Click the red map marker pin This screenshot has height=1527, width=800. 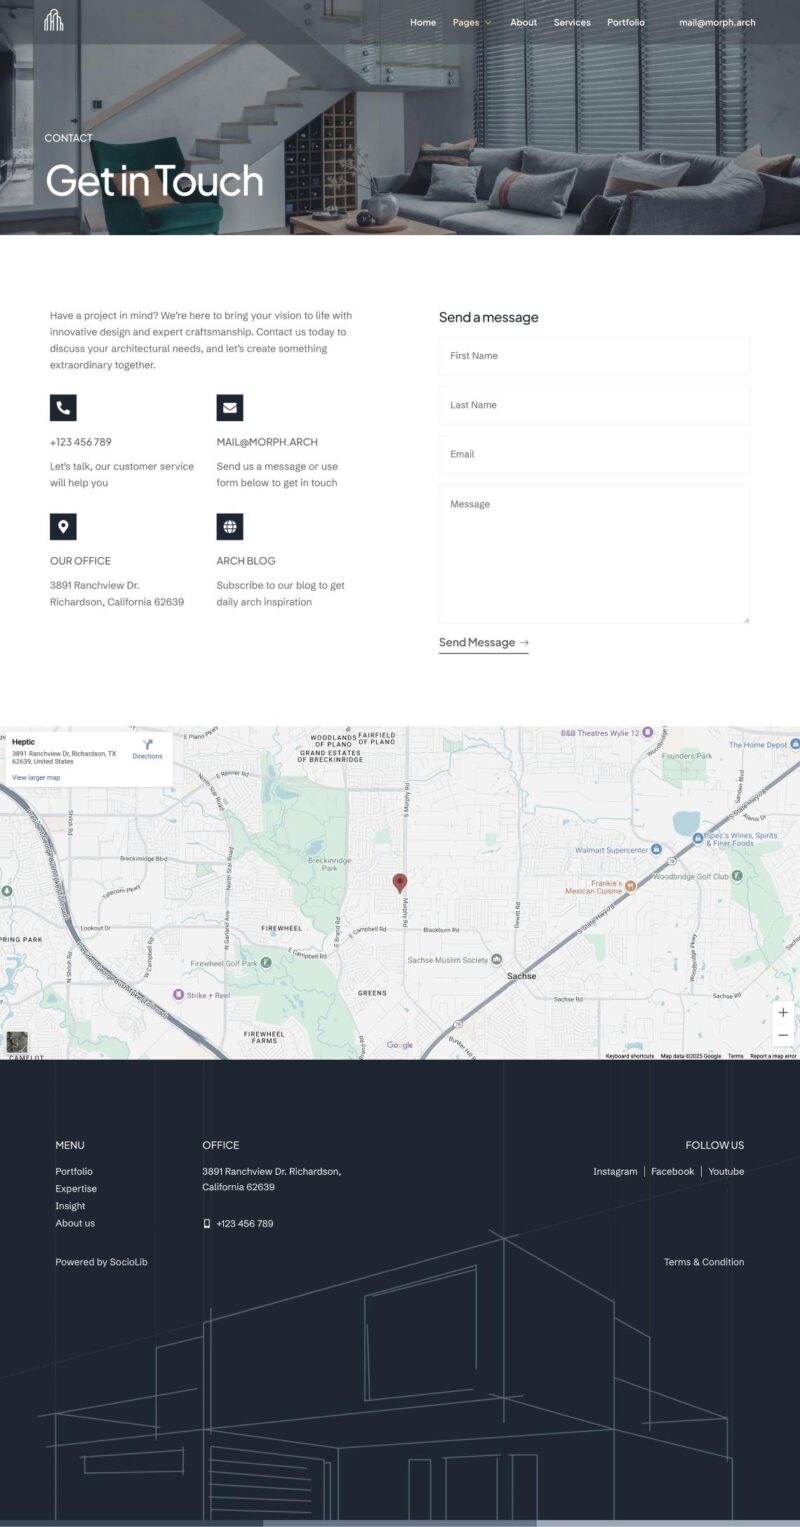pyautogui.click(x=400, y=882)
